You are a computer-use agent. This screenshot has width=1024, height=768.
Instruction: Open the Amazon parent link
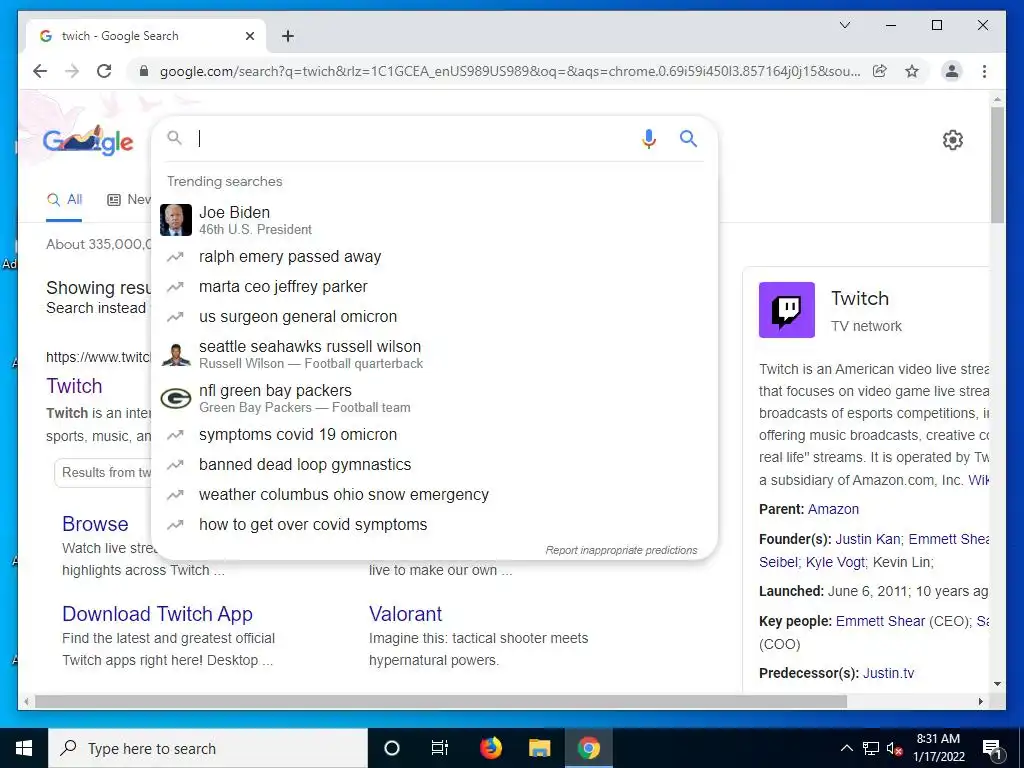(x=833, y=509)
